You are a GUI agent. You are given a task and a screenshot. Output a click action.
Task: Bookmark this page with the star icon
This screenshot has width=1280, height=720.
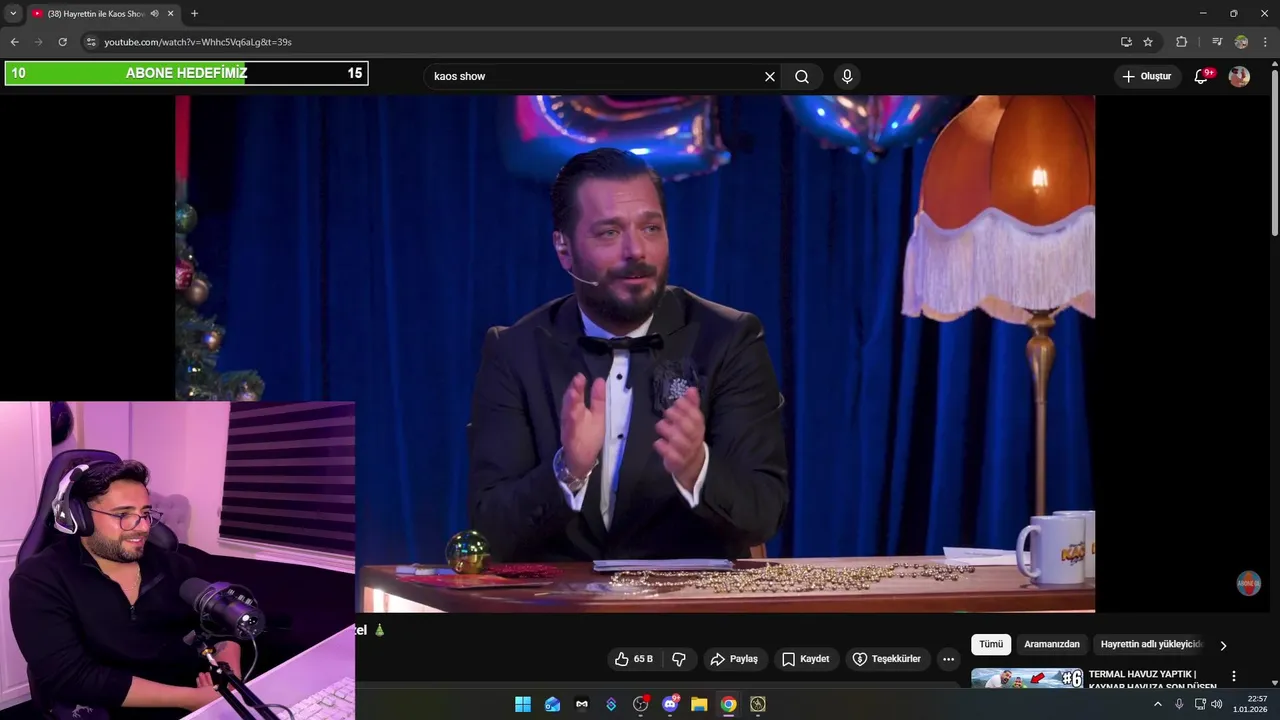pyautogui.click(x=1148, y=42)
